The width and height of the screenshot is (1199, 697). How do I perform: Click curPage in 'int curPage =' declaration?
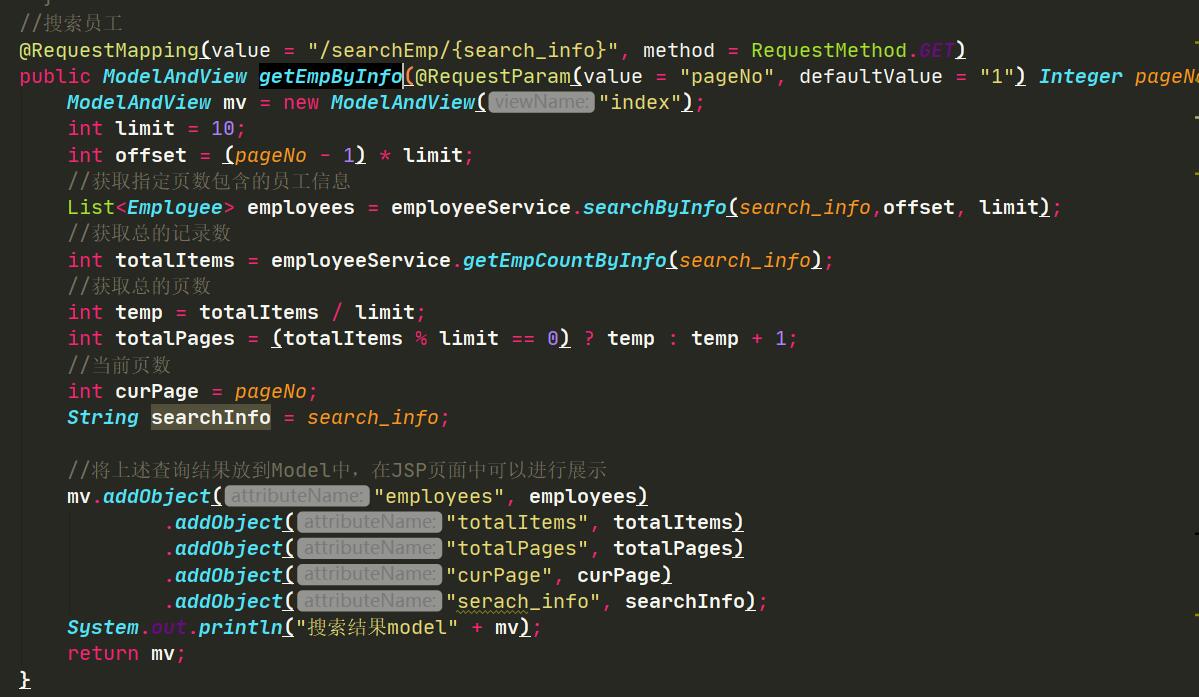157,391
